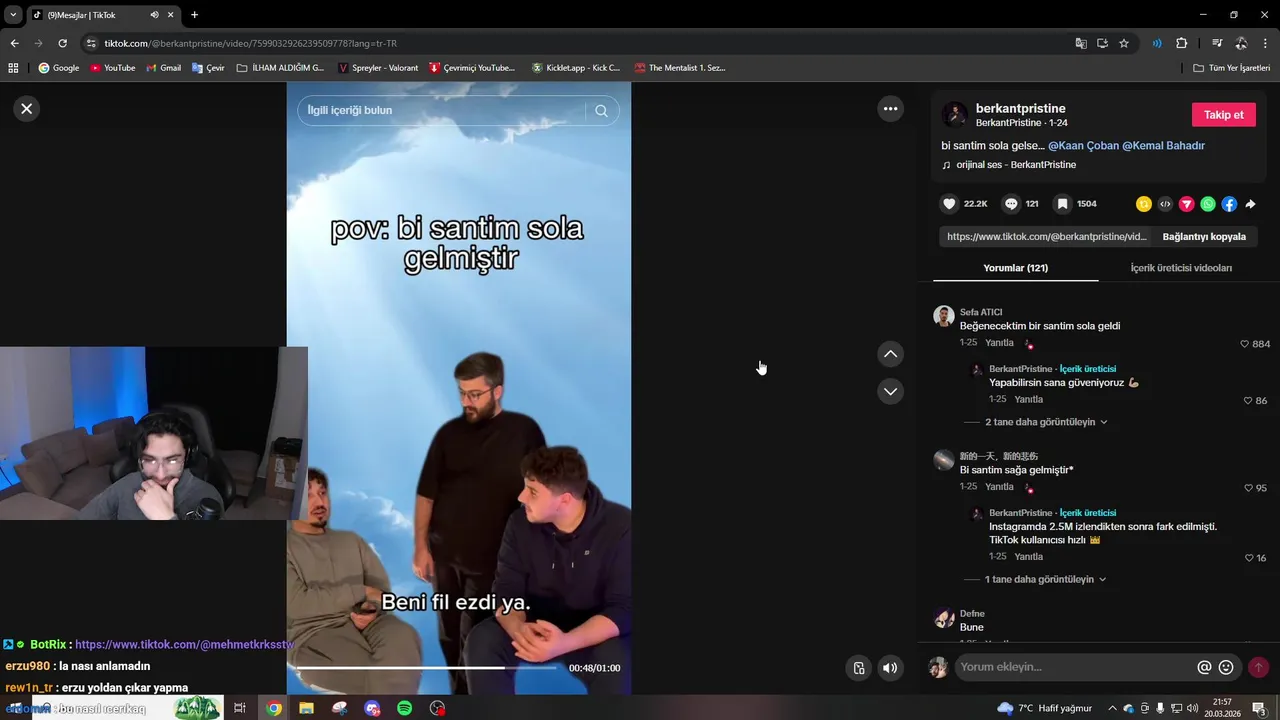1280x720 pixels.
Task: Reload the page in Chrome
Action: click(62, 43)
